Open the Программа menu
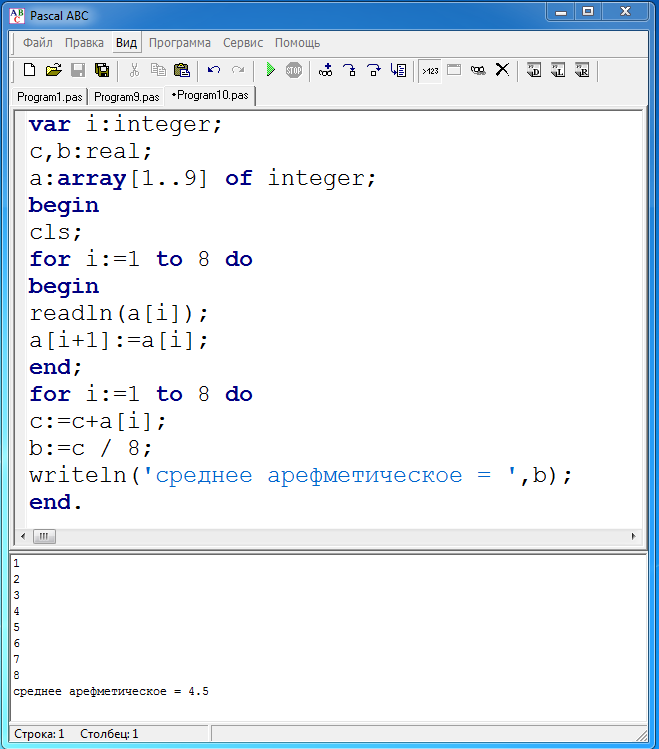The height and width of the screenshot is (749, 659). (x=180, y=43)
